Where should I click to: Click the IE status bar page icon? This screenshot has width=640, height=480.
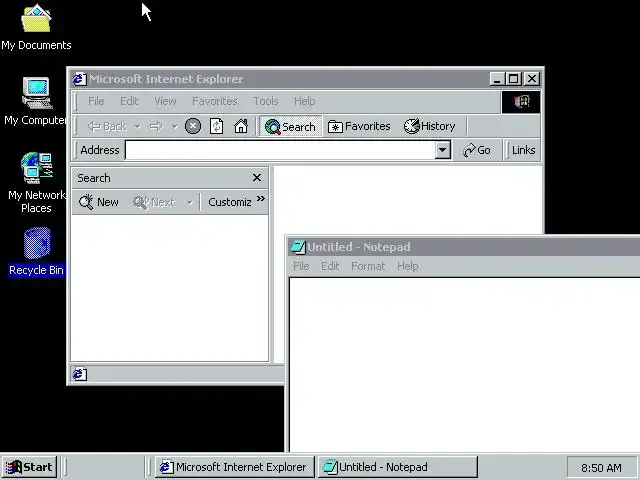point(80,374)
